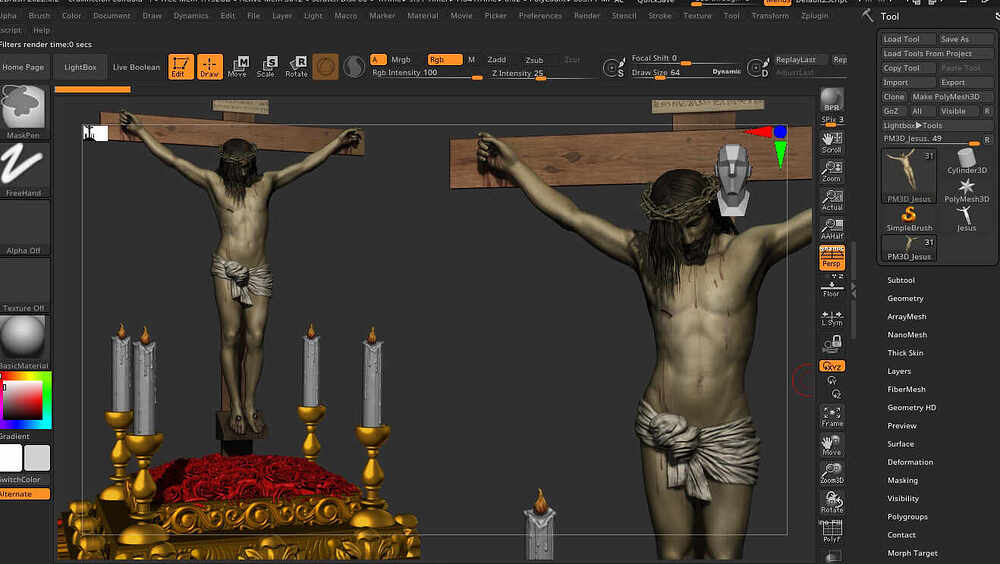The height and width of the screenshot is (564, 1000).
Task: Open the Render menu
Action: (x=586, y=15)
